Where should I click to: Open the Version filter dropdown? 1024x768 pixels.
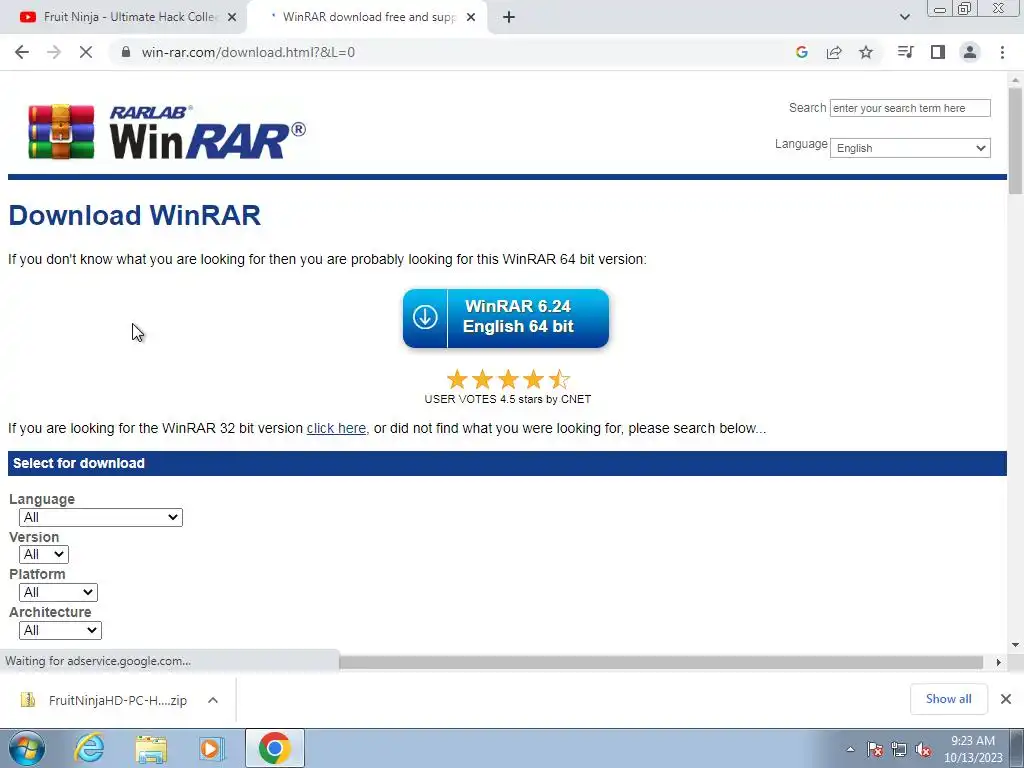[x=44, y=554]
